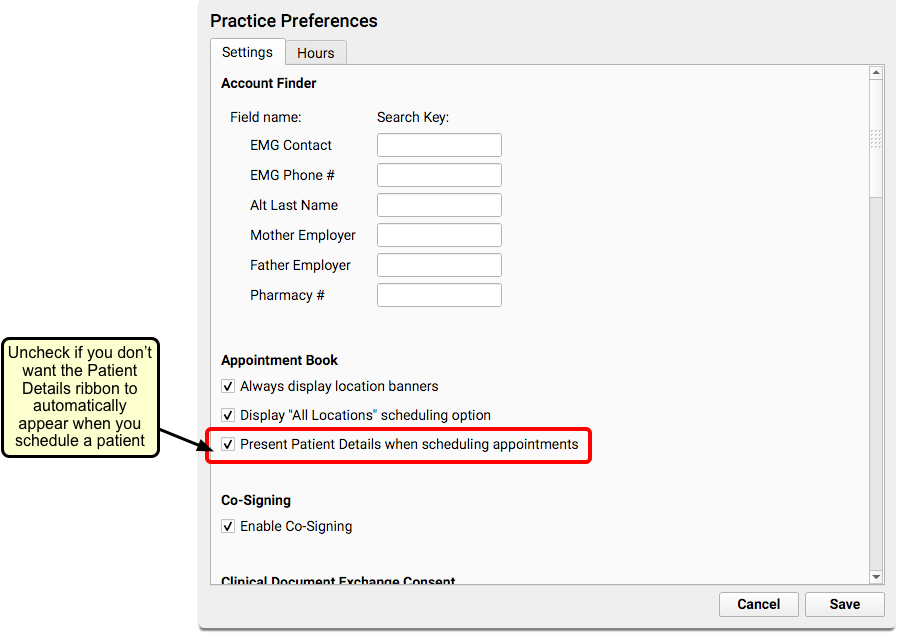Click the scrollbar down arrow

(x=875, y=577)
